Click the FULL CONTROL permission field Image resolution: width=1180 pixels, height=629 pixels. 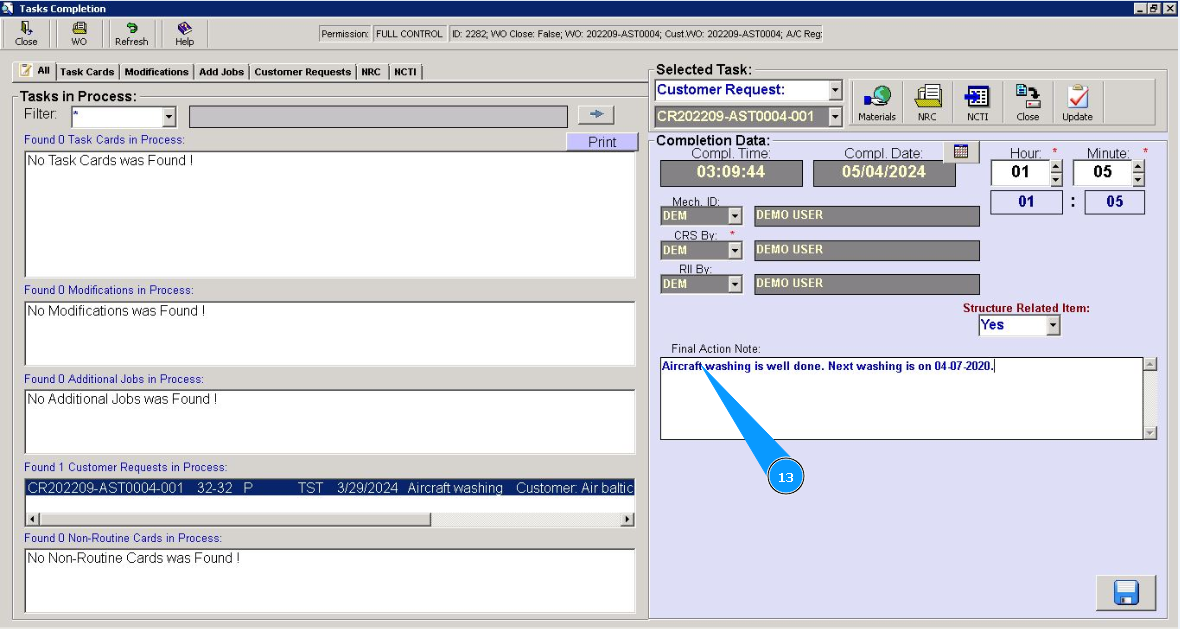[x=409, y=34]
